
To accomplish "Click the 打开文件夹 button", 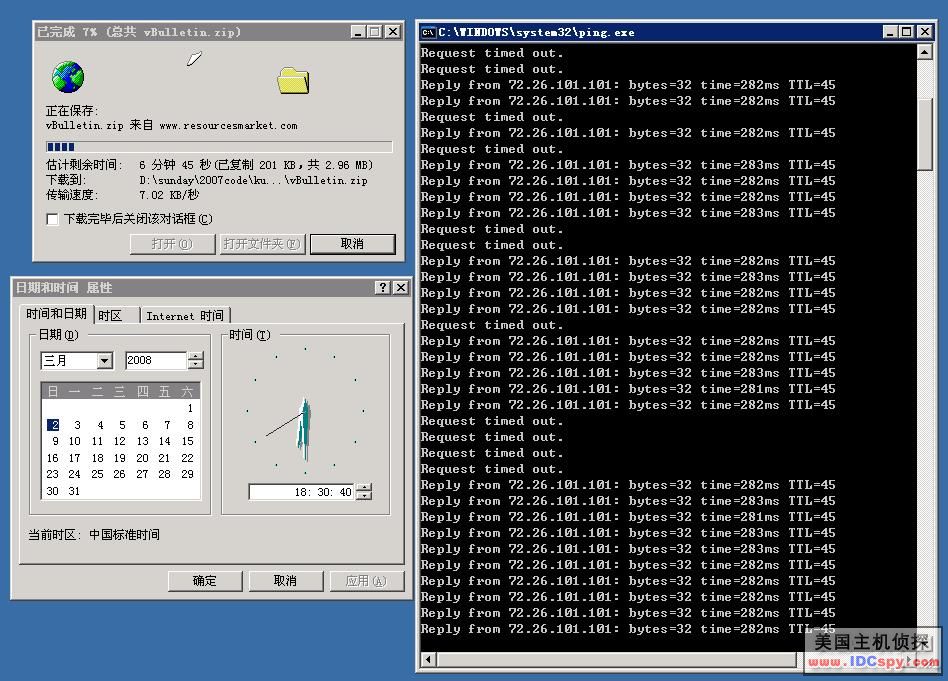I will [x=262, y=244].
